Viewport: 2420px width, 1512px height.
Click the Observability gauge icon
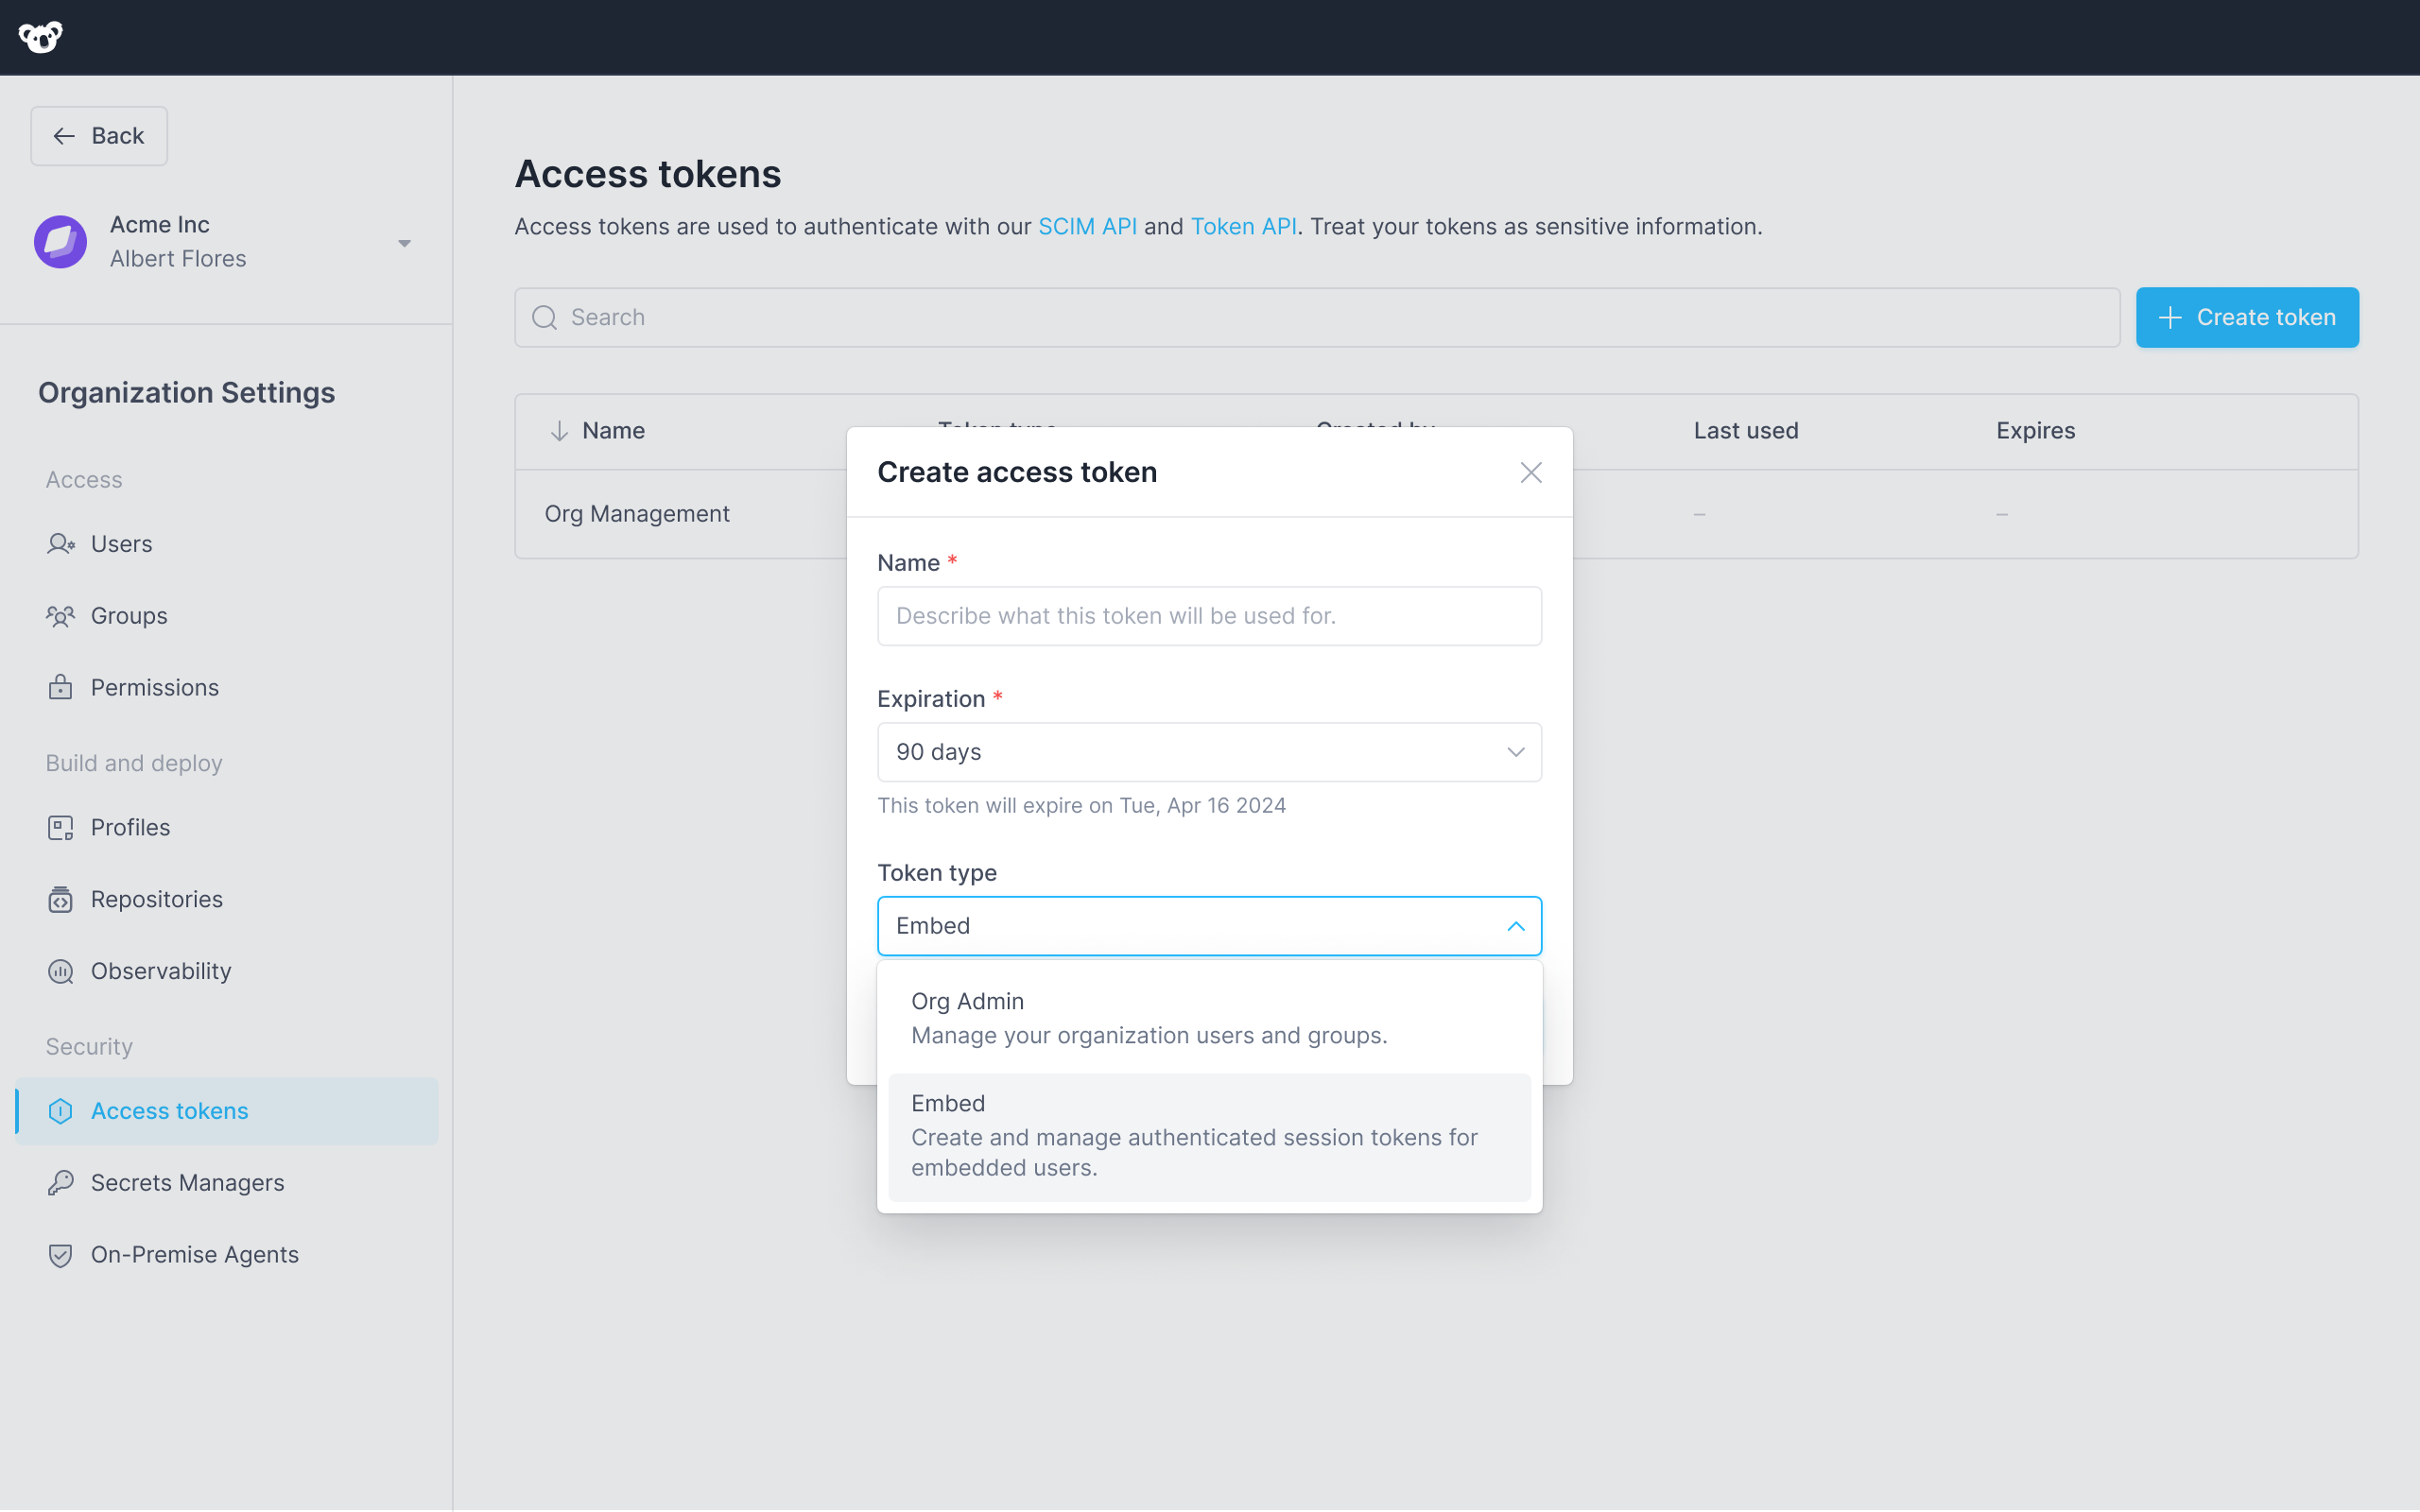61,971
